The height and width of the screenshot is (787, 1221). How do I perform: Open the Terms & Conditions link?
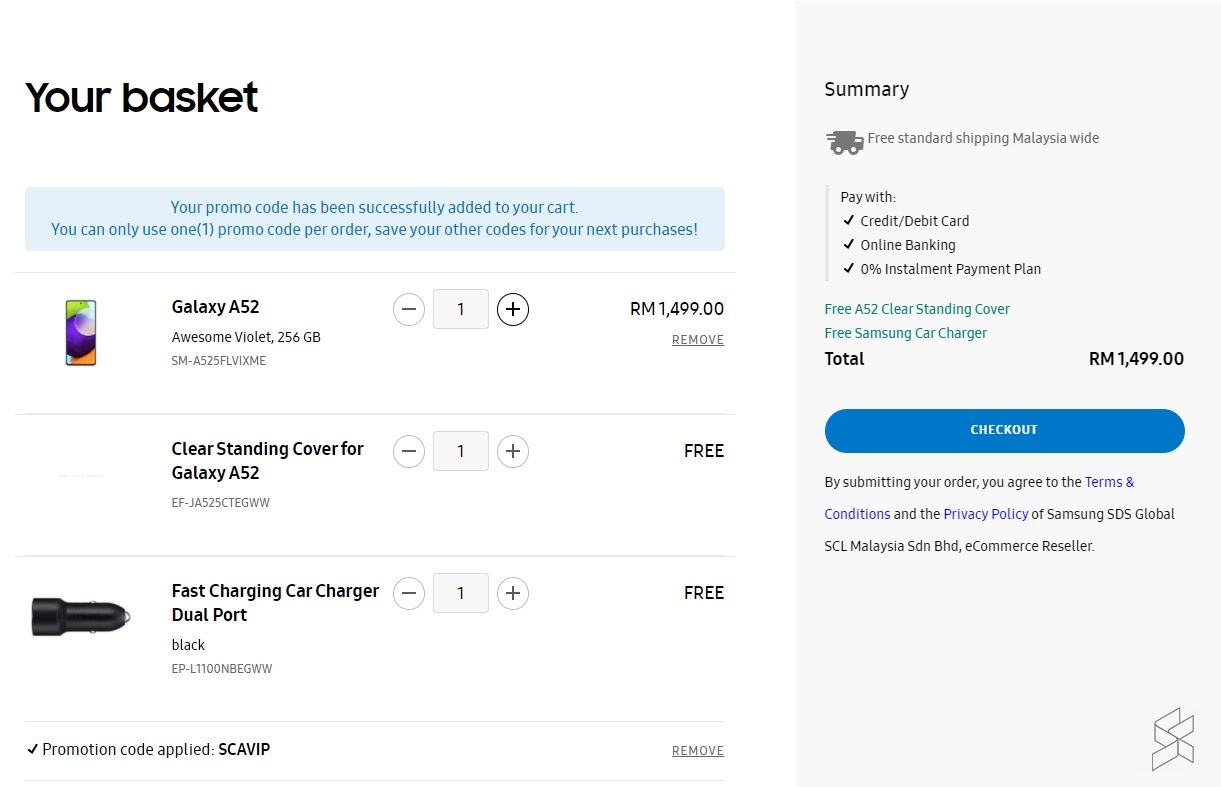[1109, 482]
